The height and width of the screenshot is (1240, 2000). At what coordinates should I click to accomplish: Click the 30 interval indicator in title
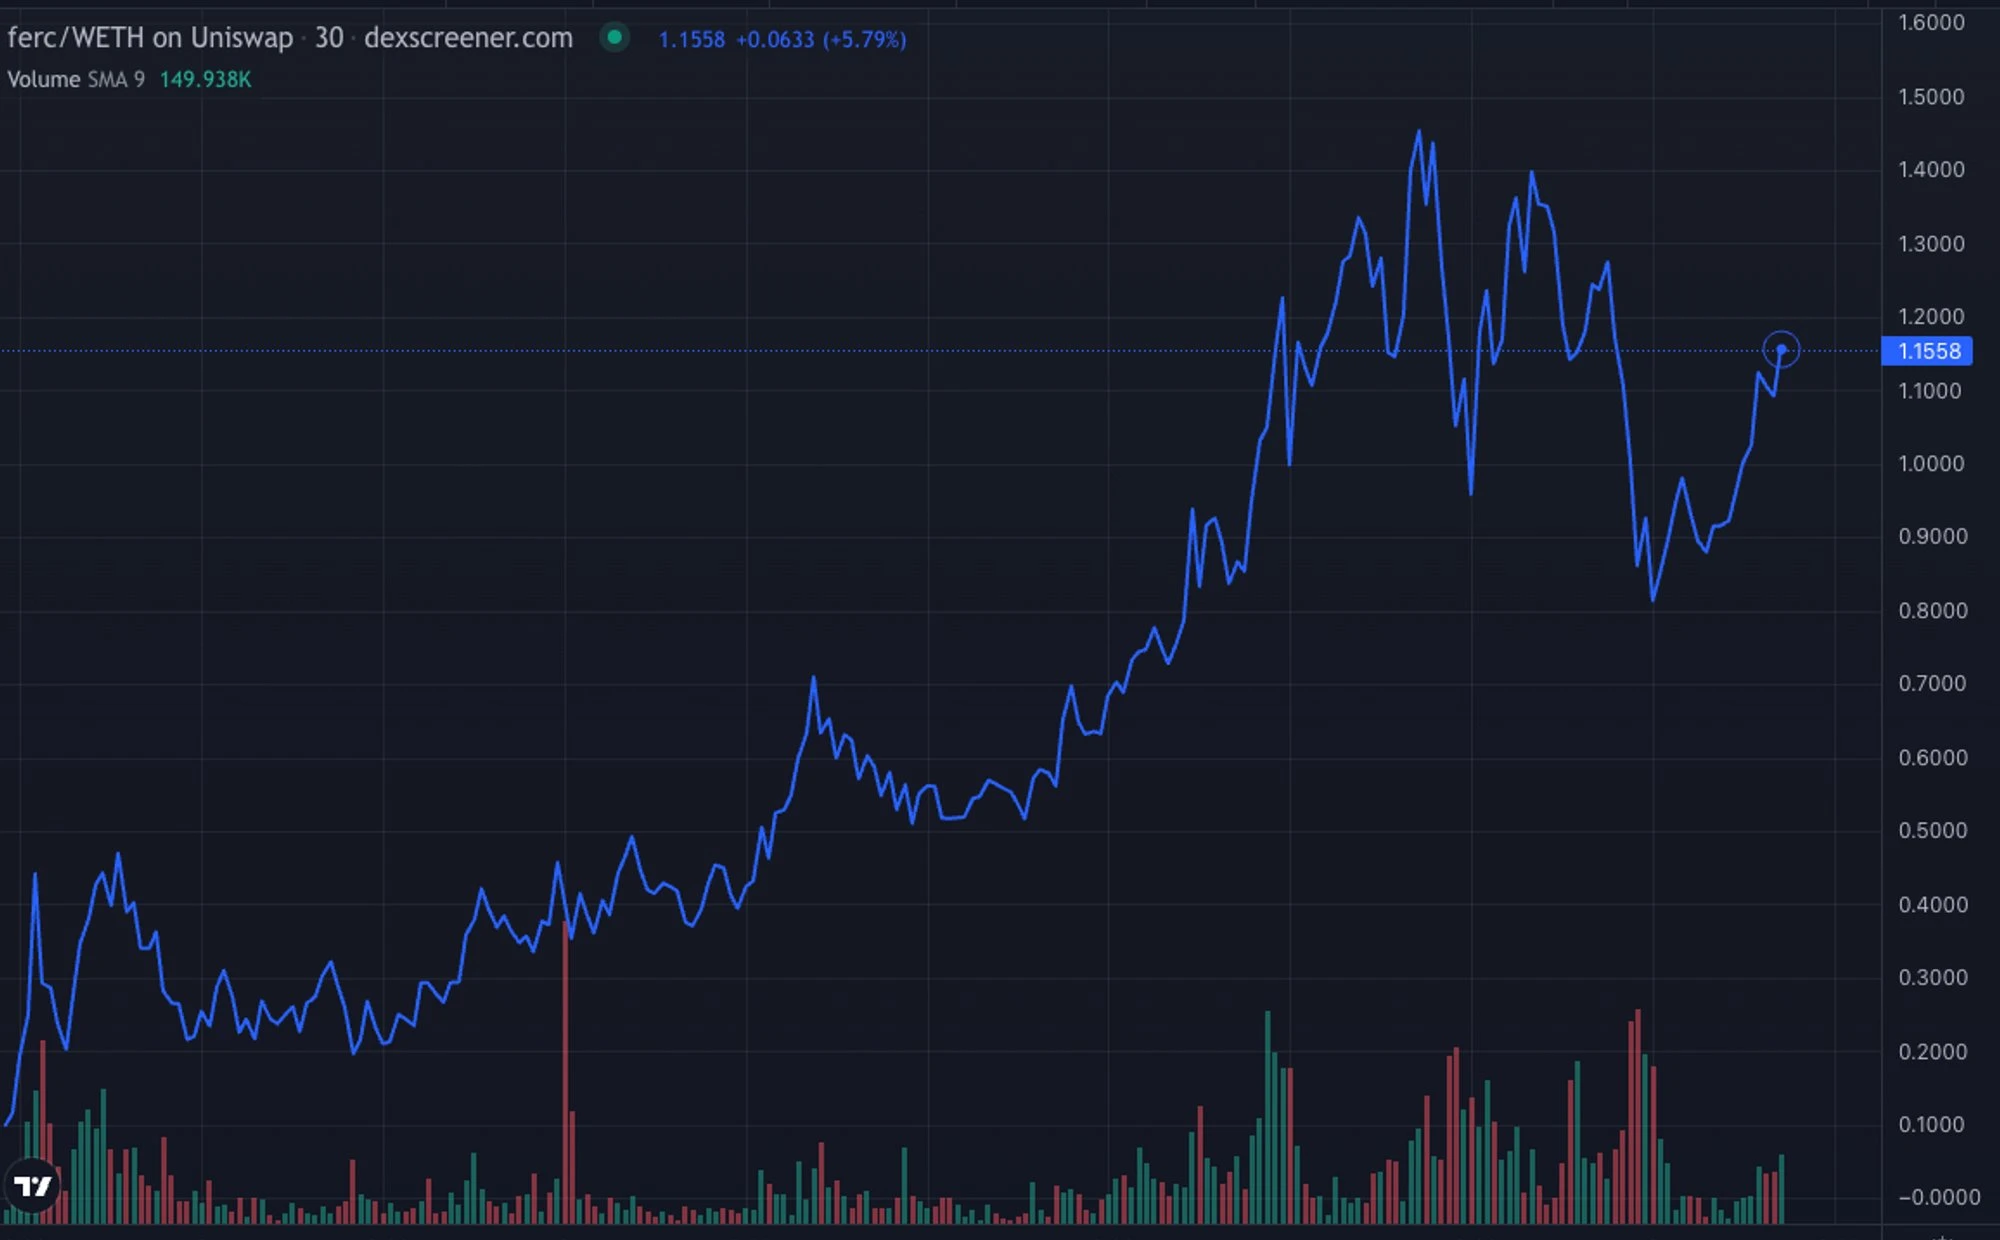(329, 38)
